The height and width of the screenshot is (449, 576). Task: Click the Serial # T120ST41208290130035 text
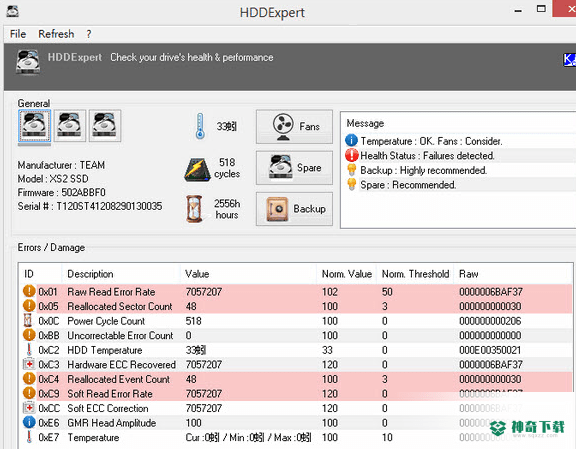click(90, 206)
